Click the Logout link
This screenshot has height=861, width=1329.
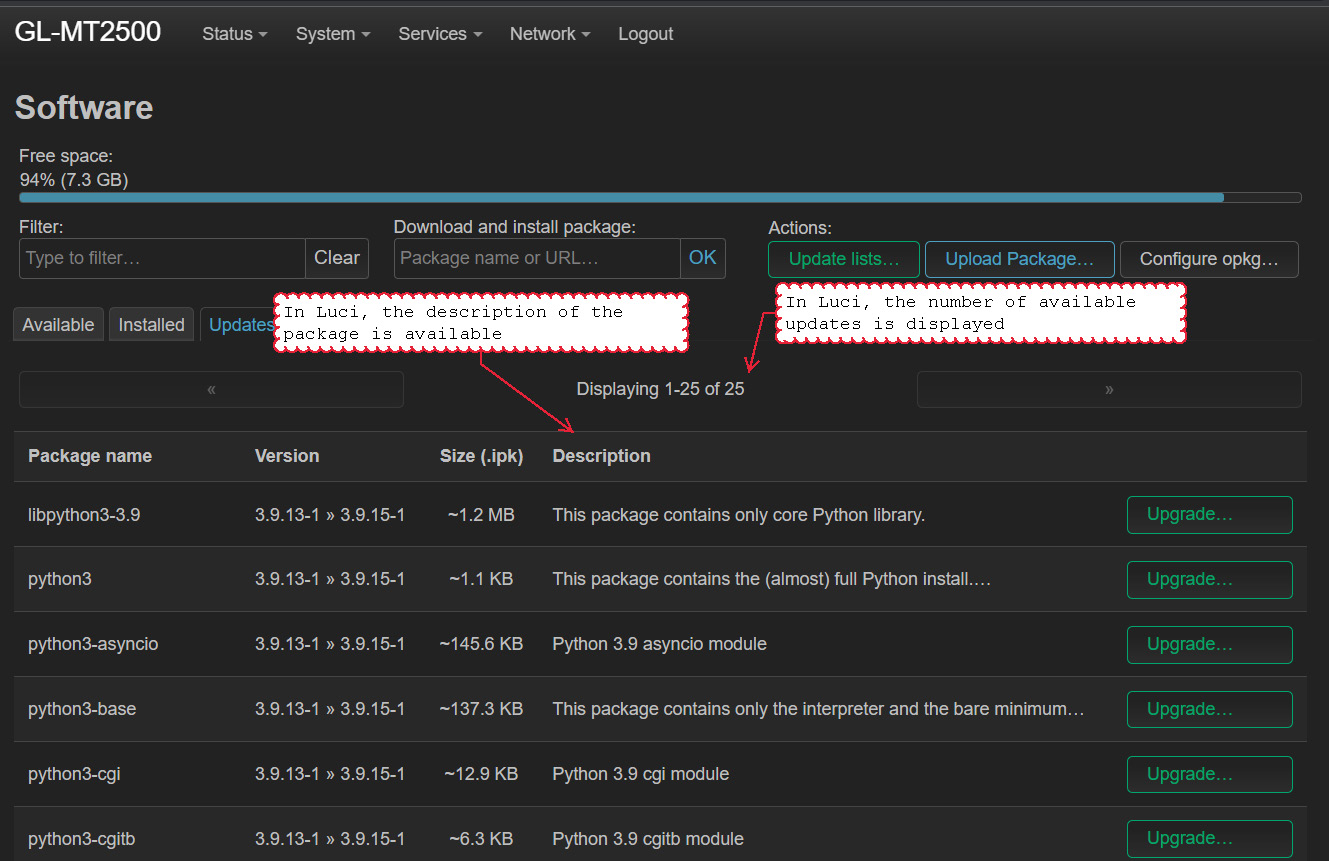pyautogui.click(x=645, y=34)
